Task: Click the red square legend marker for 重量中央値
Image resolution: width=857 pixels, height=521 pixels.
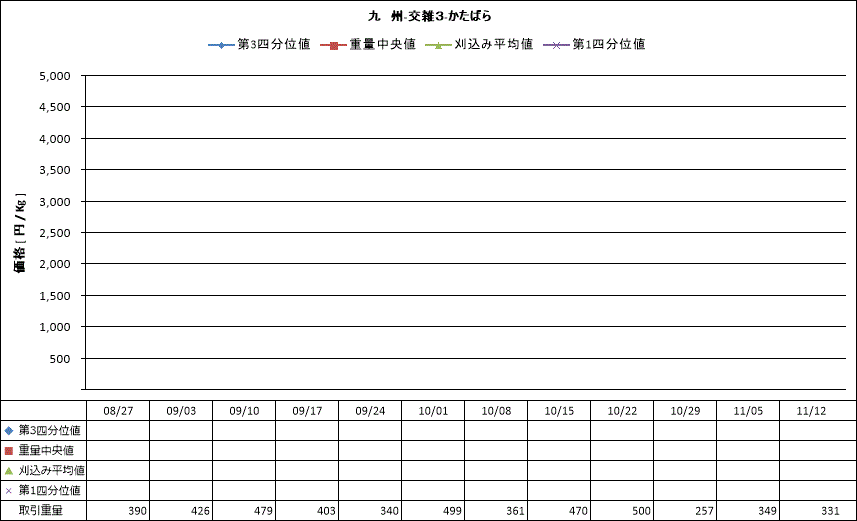Action: [x=334, y=45]
